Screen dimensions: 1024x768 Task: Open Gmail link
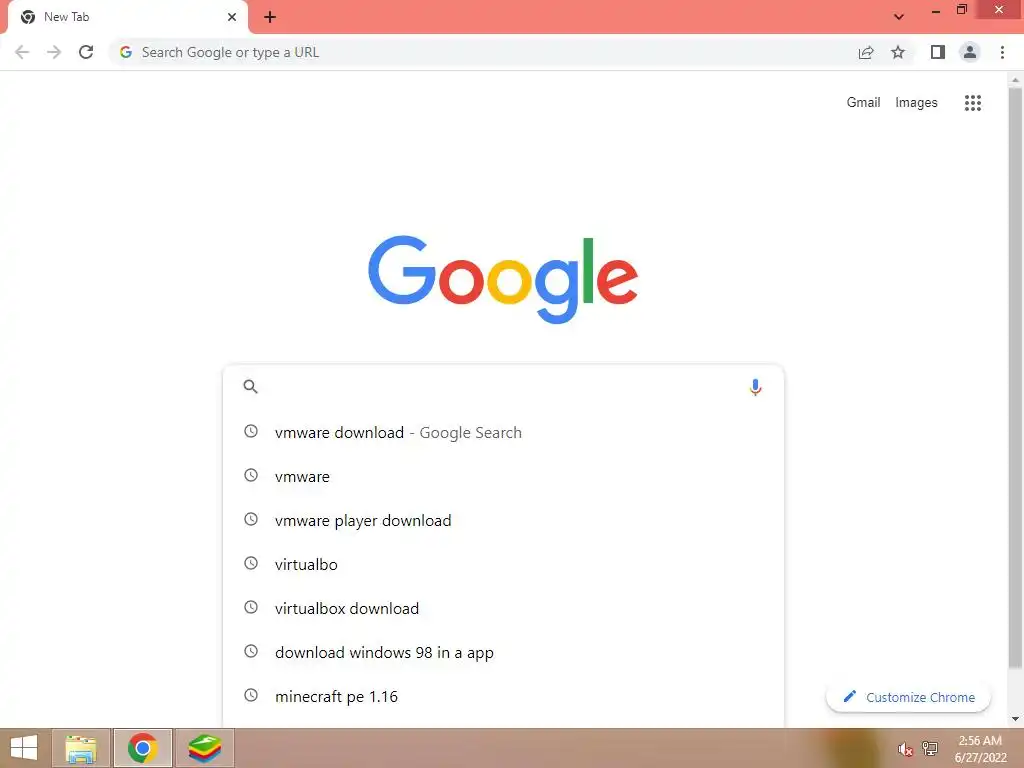pyautogui.click(x=863, y=103)
